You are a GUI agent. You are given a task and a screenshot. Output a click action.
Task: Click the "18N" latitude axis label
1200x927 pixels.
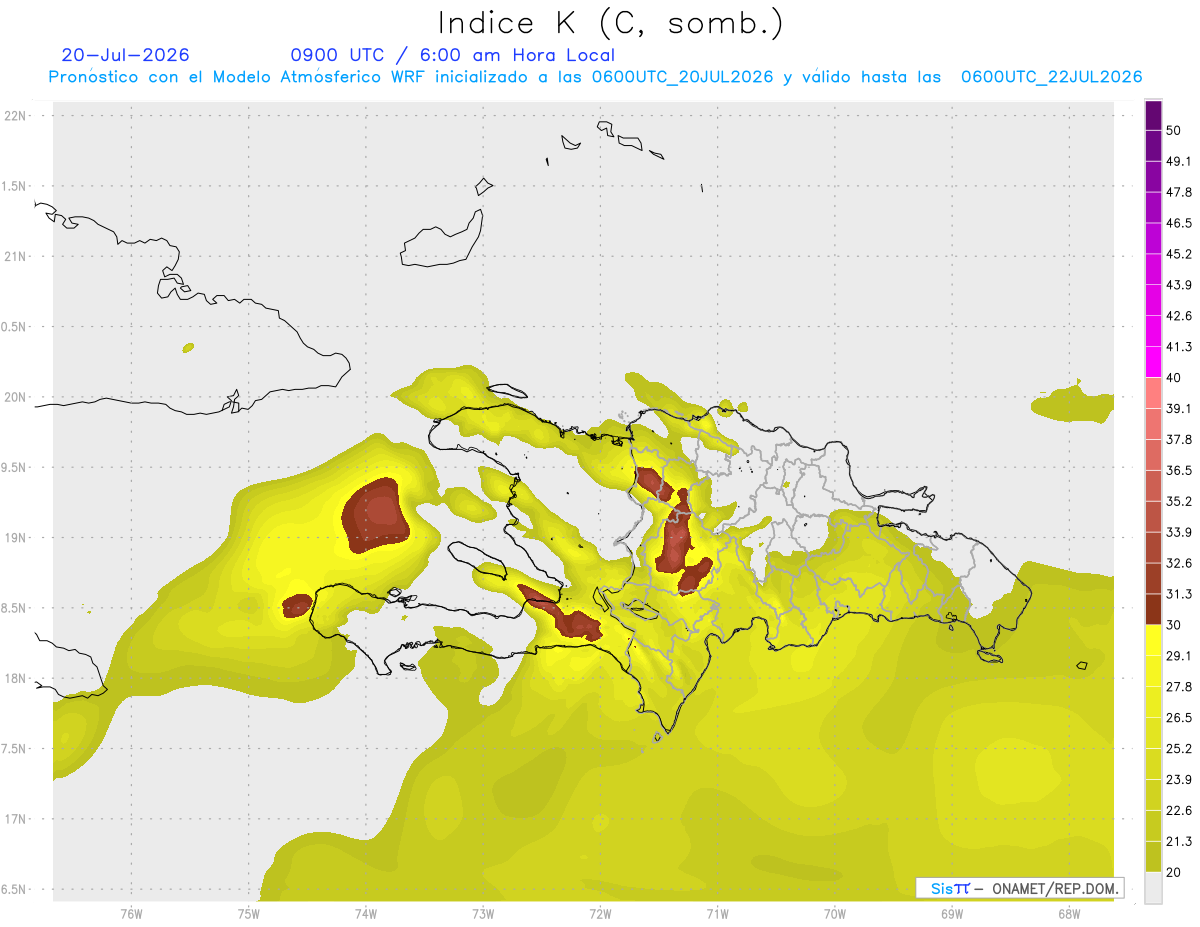coord(16,678)
